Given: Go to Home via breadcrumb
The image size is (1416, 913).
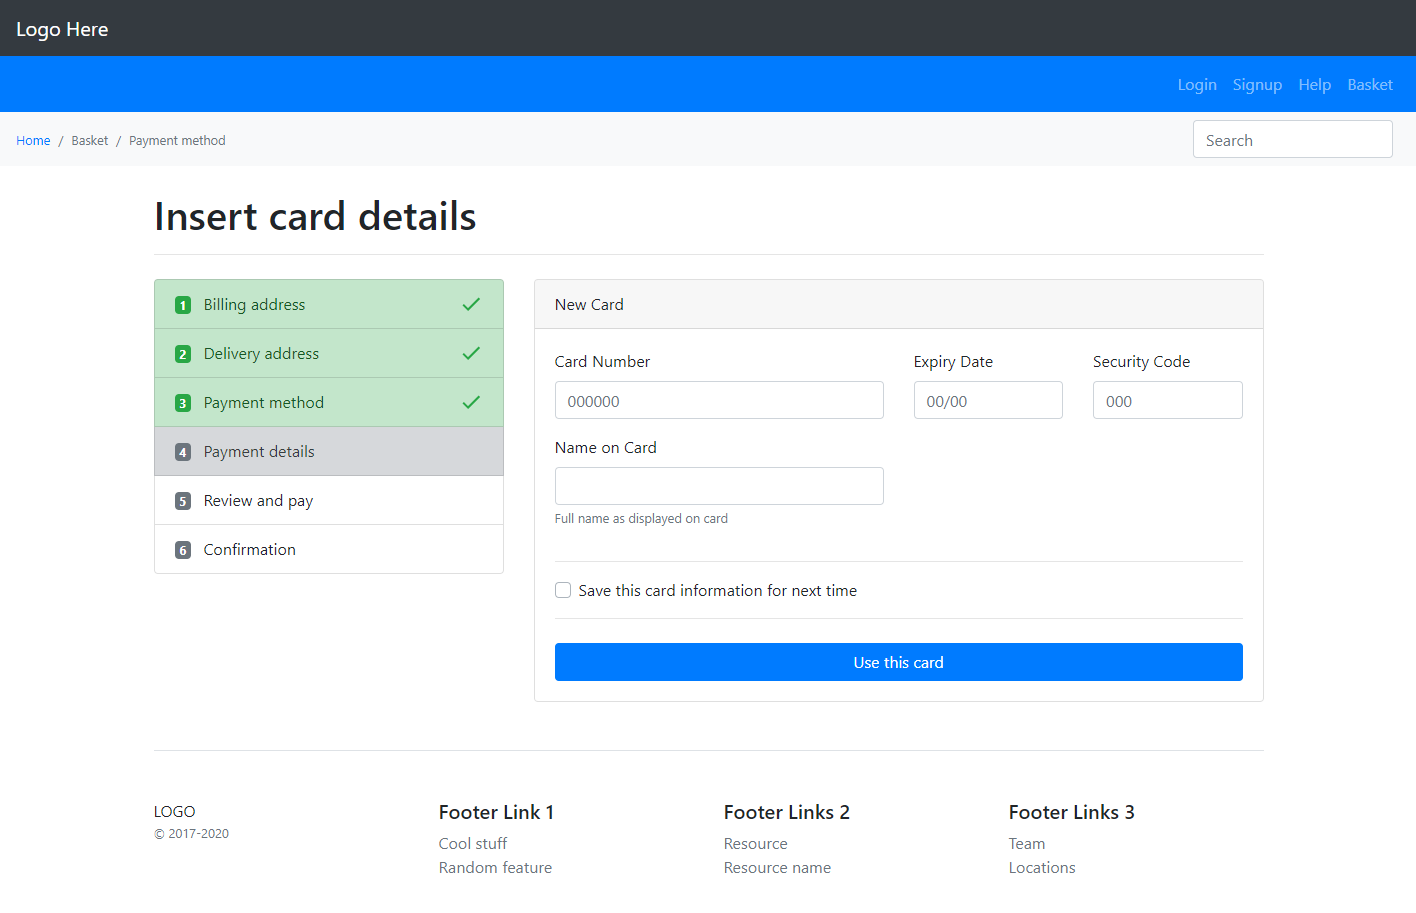Looking at the screenshot, I should click(x=33, y=141).
